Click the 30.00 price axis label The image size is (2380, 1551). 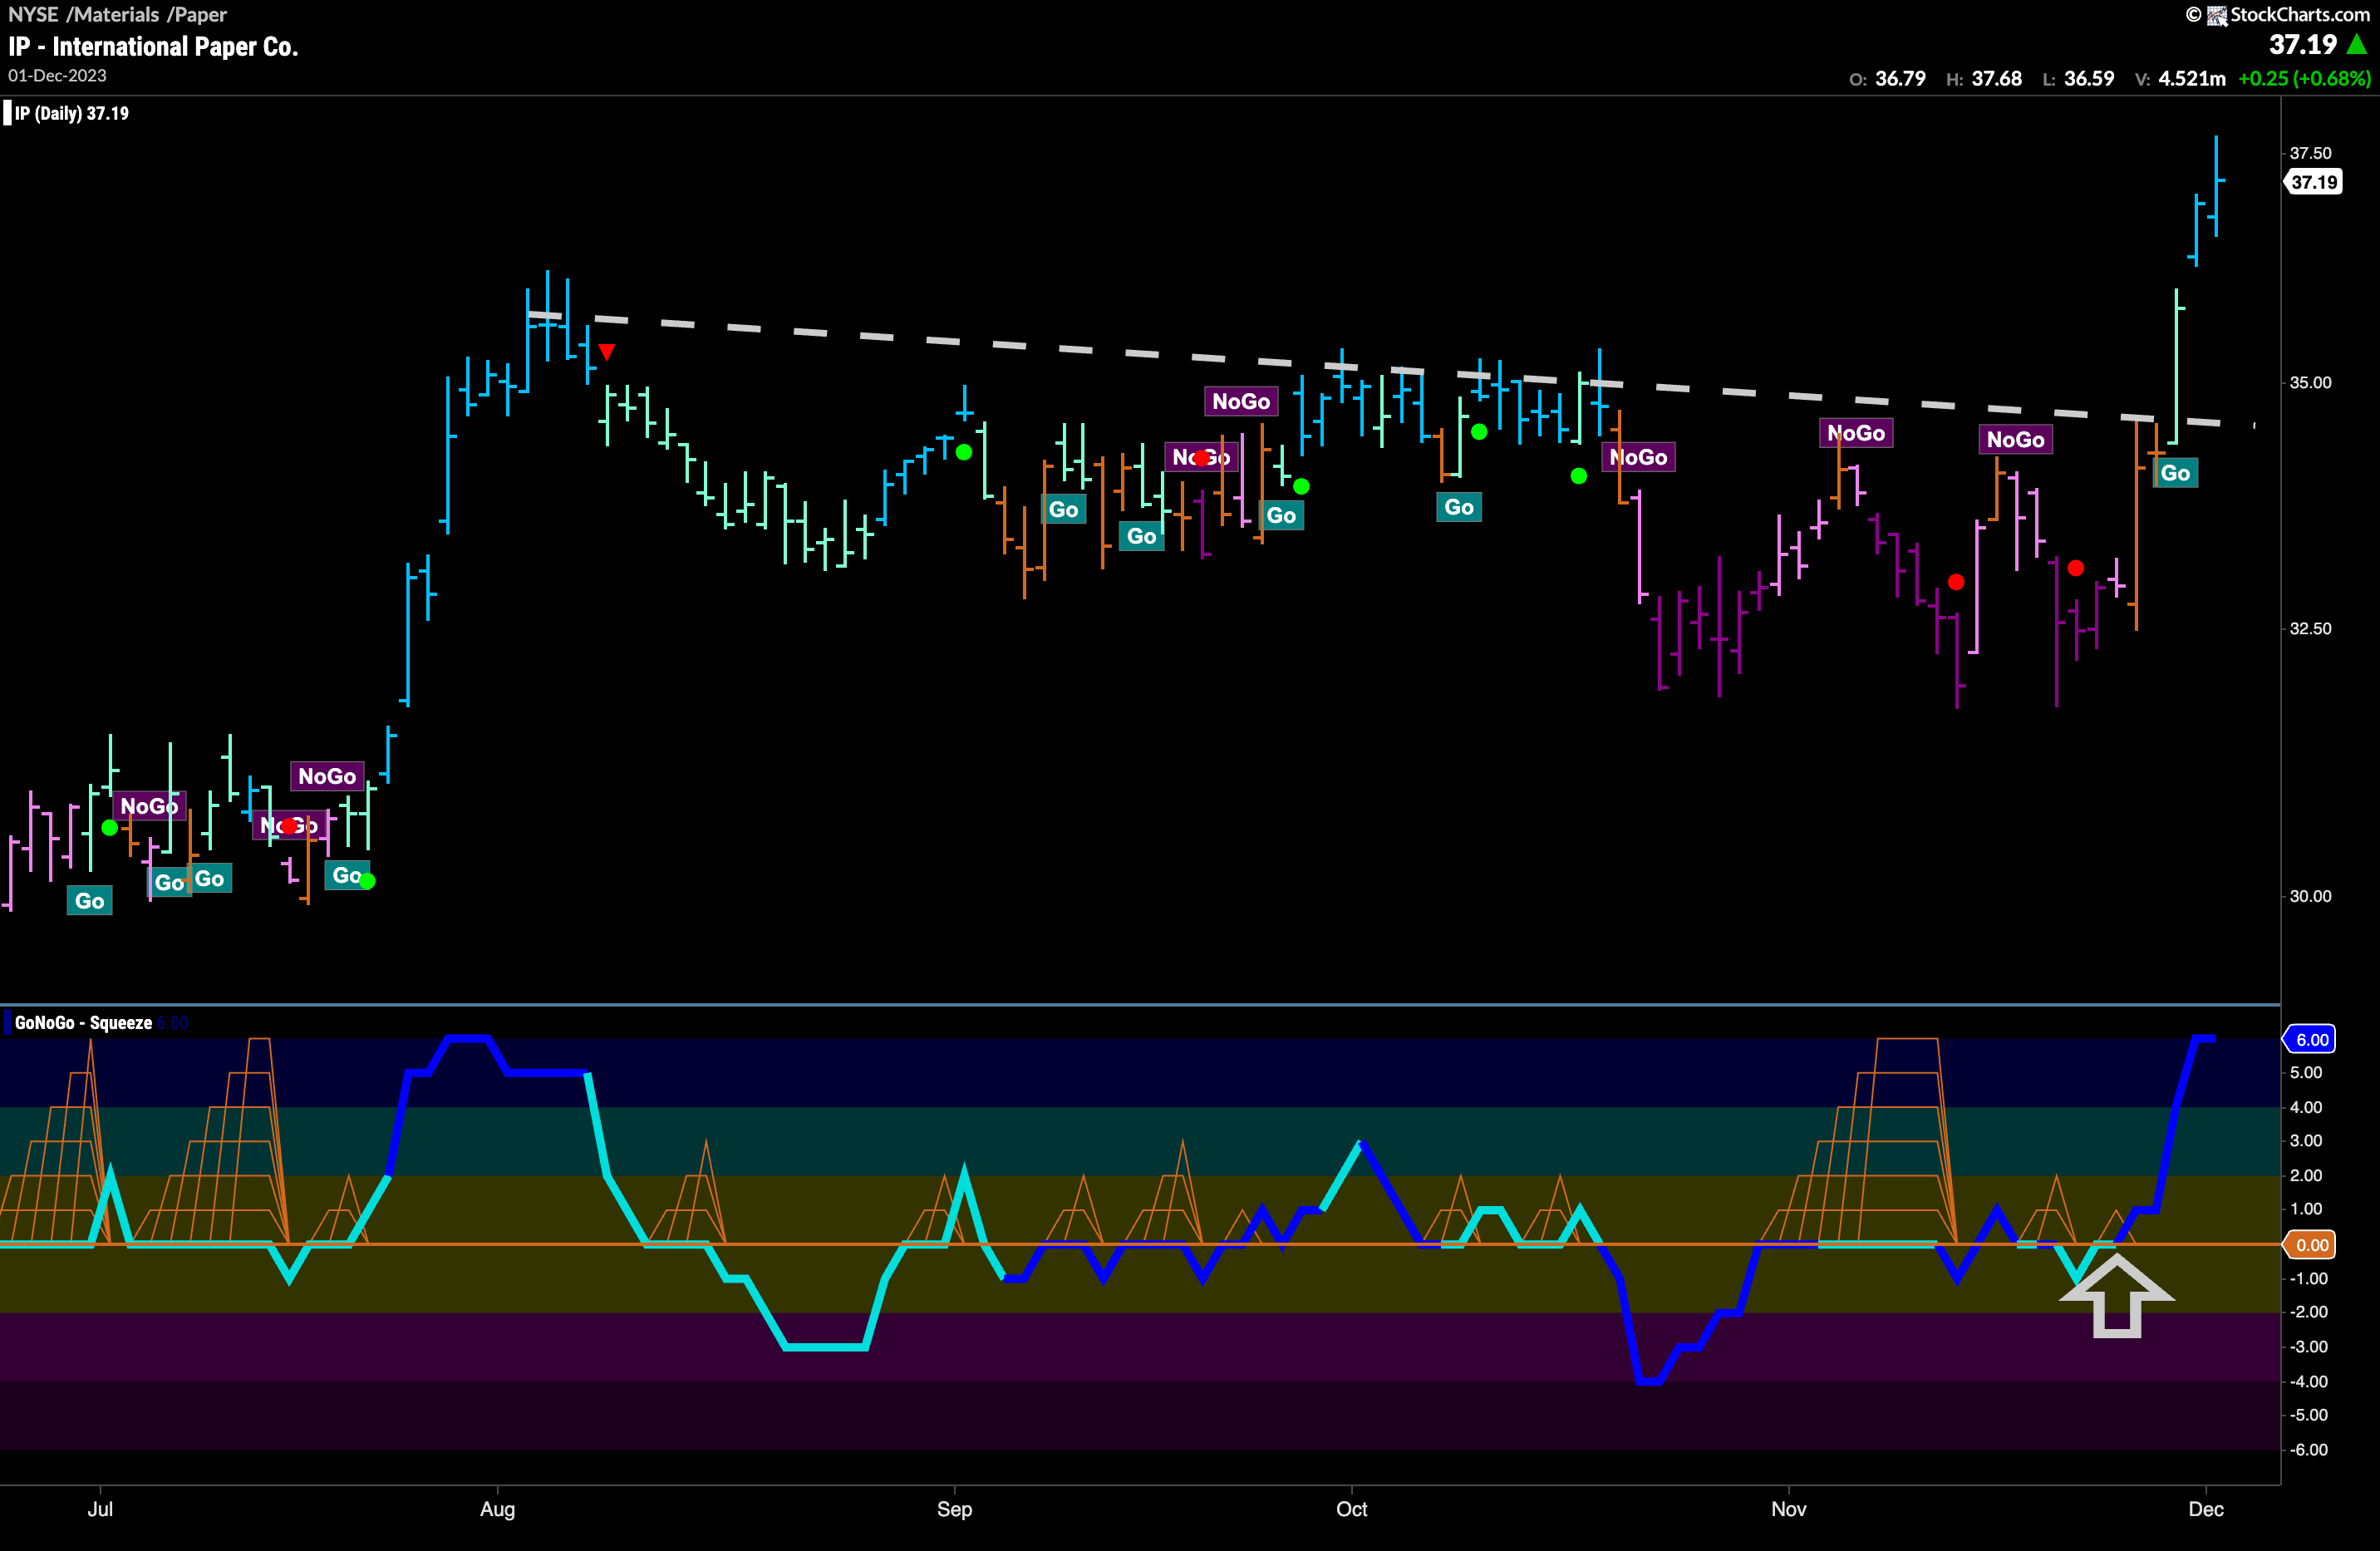(x=2310, y=896)
